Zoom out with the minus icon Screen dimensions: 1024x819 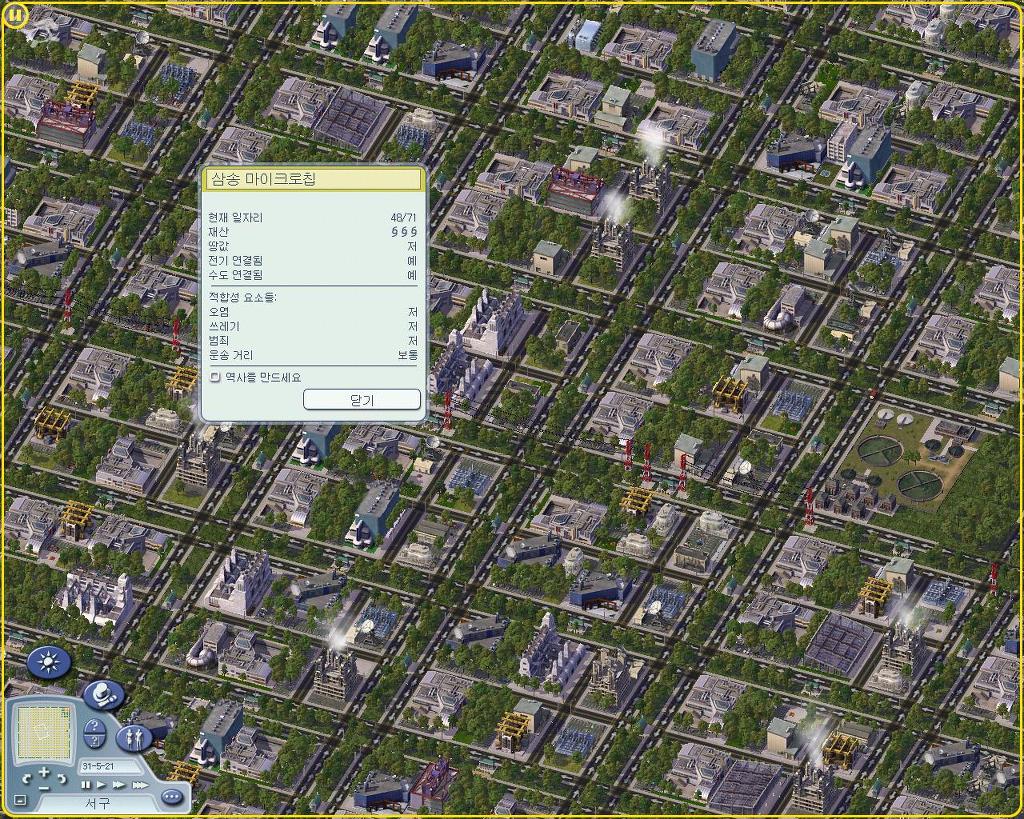pos(44,789)
